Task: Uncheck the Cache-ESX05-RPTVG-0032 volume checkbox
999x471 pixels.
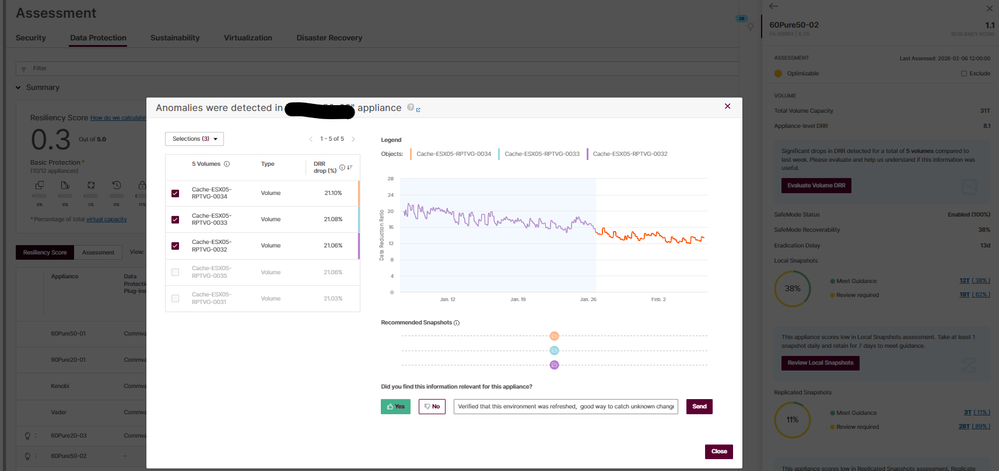Action: (x=176, y=245)
